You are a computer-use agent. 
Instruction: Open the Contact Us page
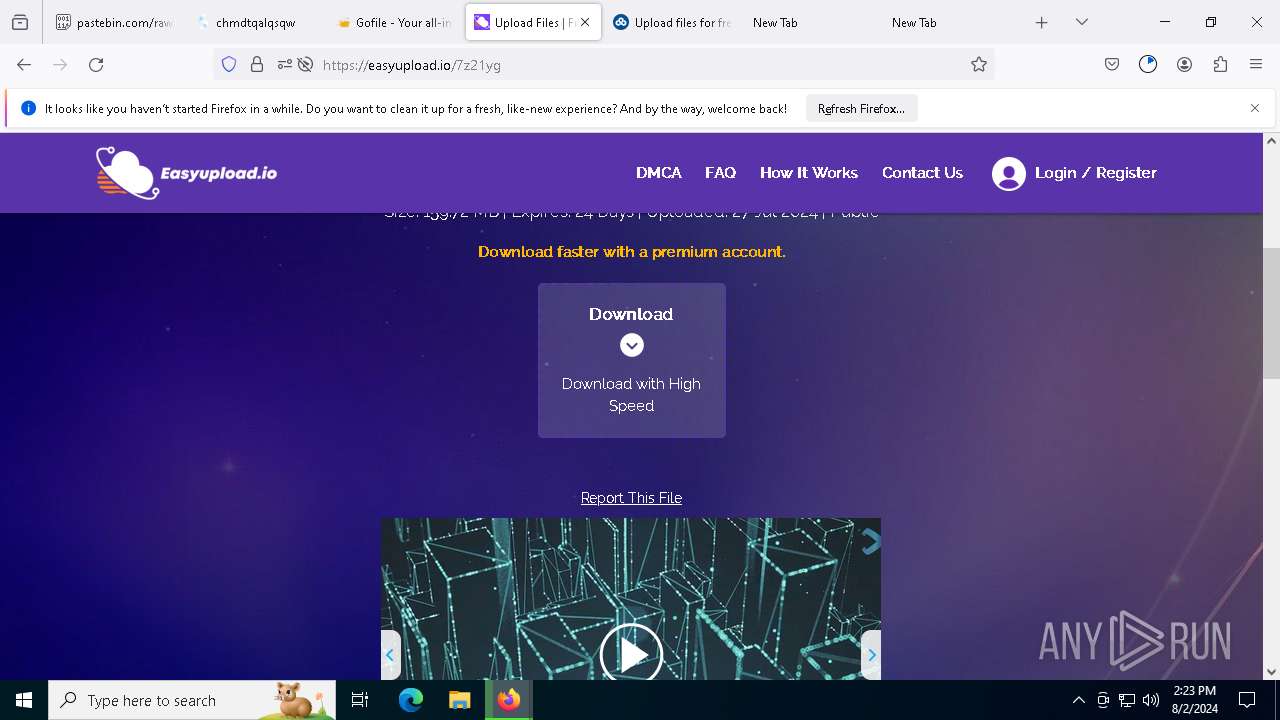click(922, 173)
